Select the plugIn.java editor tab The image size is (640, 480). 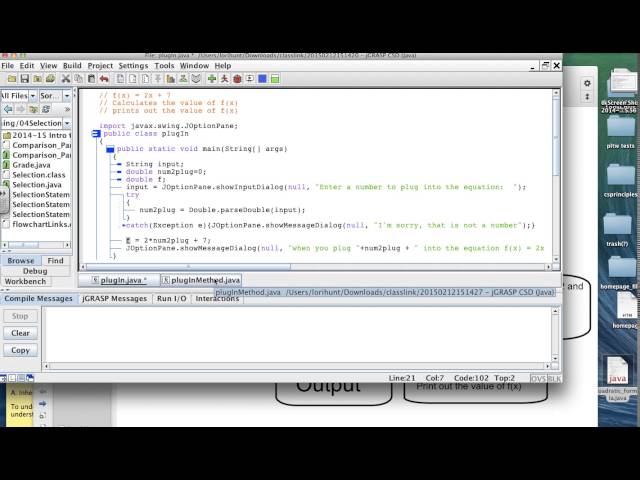click(119, 280)
